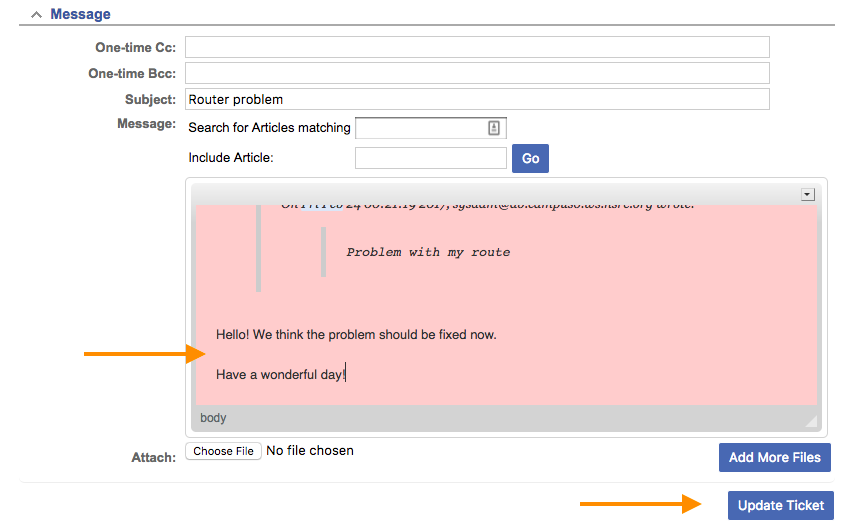856x529 pixels.
Task: Click the editor resize handle corner
Action: tap(811, 421)
